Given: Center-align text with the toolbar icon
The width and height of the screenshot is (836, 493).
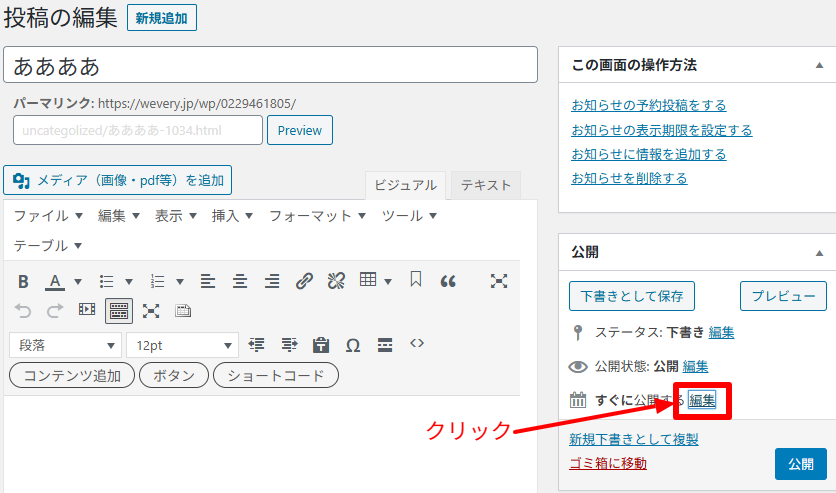Looking at the screenshot, I should pyautogui.click(x=239, y=281).
